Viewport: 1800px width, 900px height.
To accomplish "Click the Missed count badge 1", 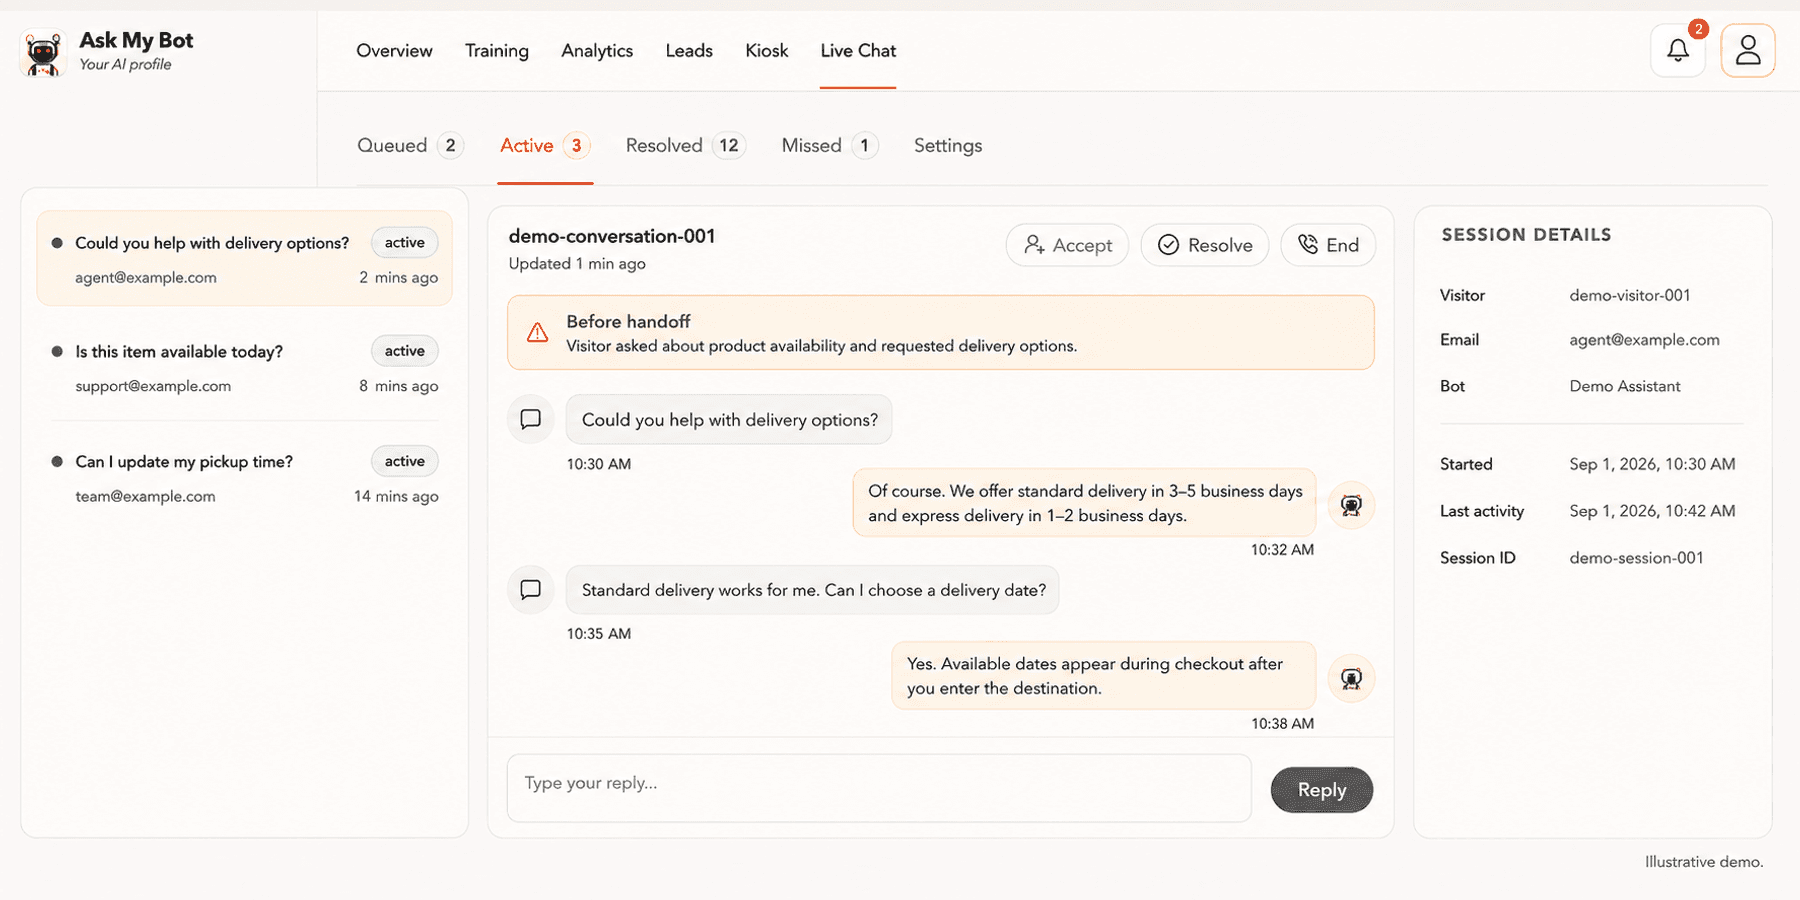I will coord(865,146).
